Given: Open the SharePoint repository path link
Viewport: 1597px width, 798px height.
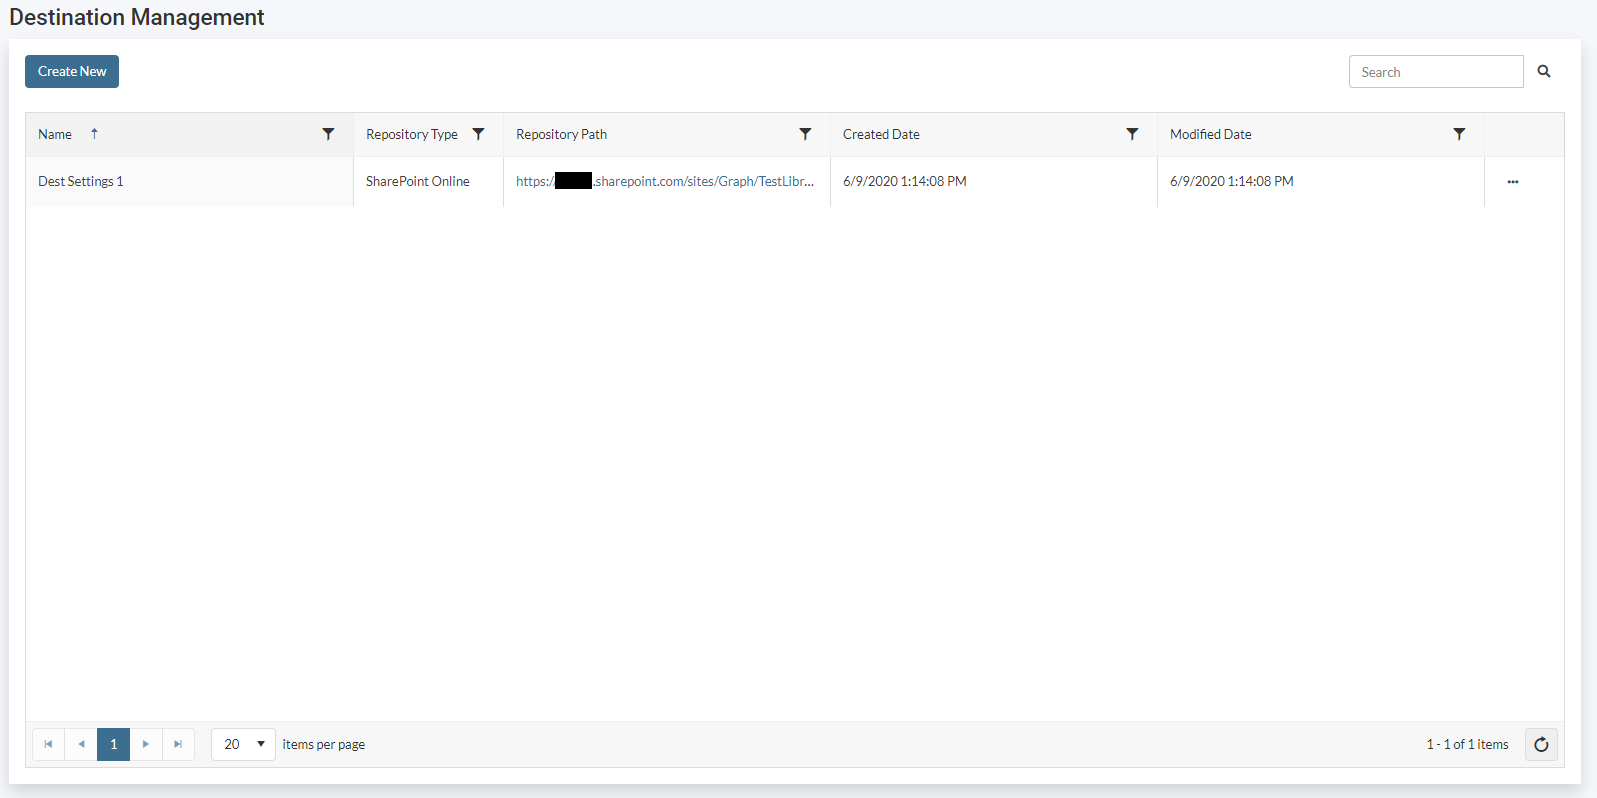Looking at the screenshot, I should 665,181.
